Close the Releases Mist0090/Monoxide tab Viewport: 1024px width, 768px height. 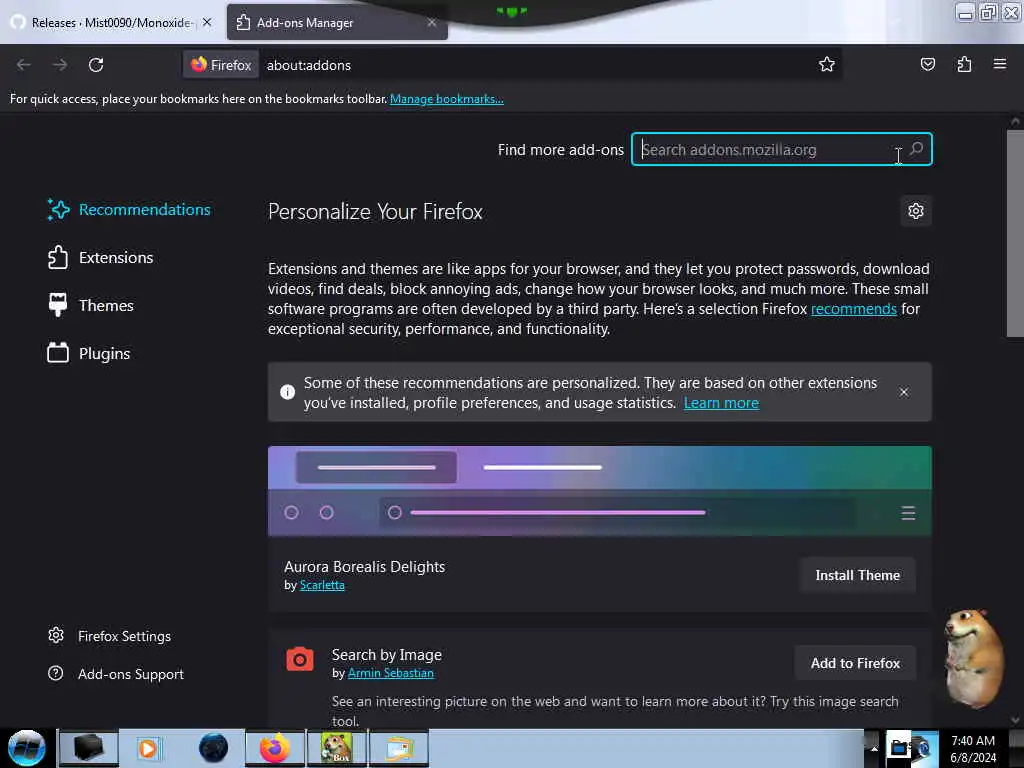tap(207, 22)
